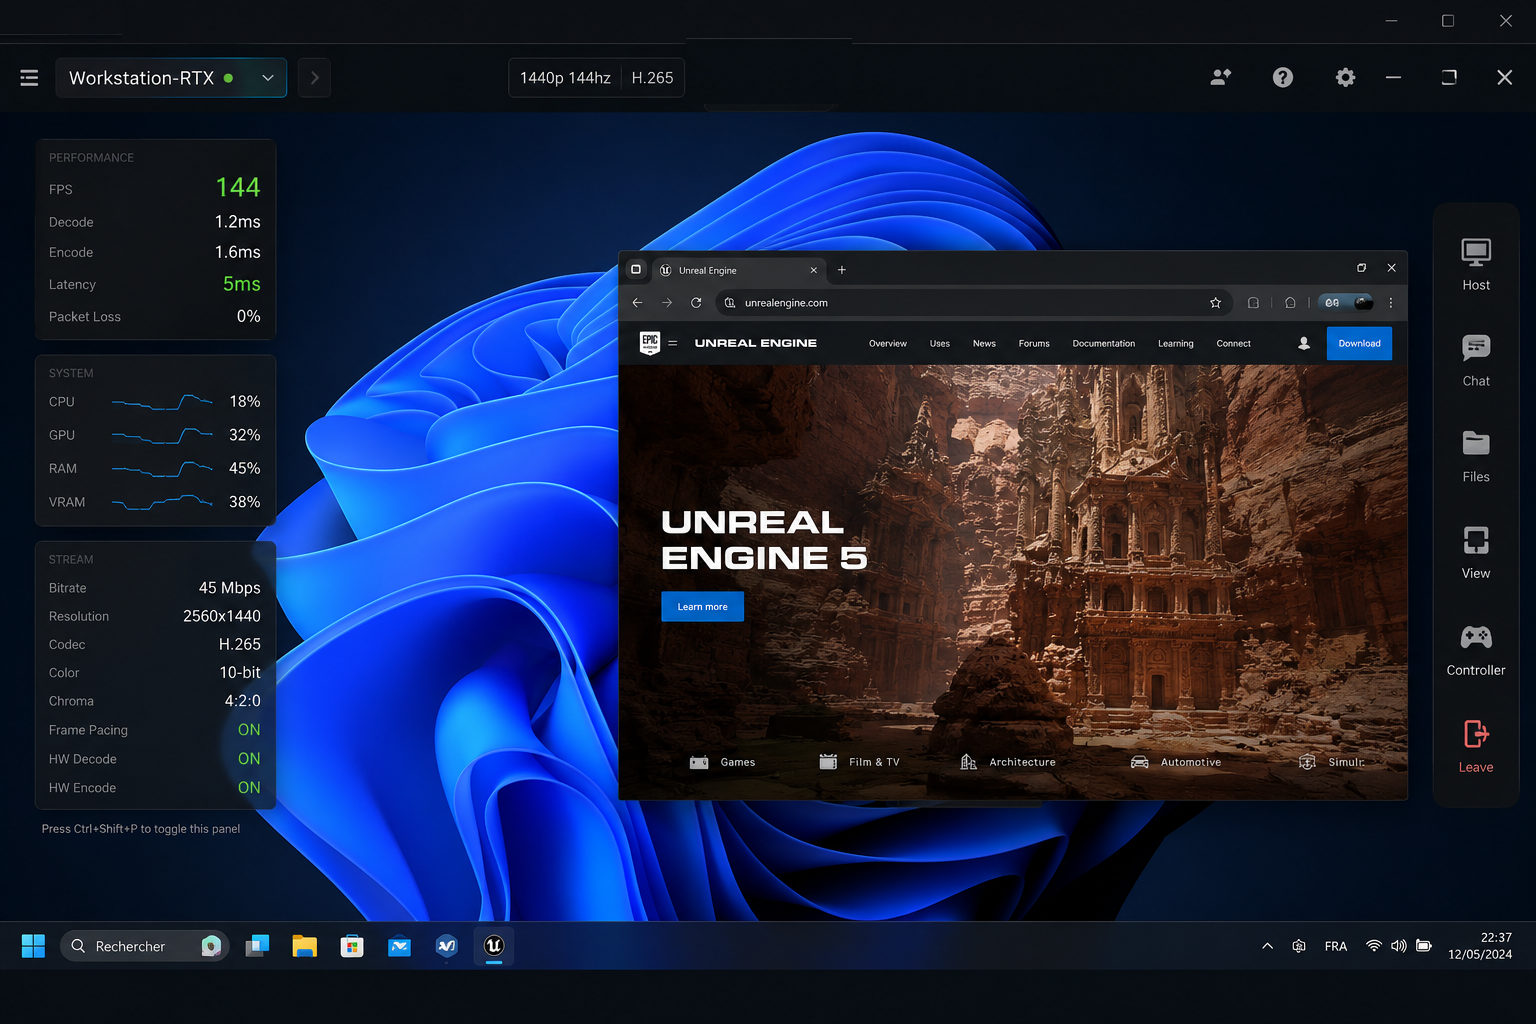Click the Rechercher taskbar search box
Viewport: 1536px width, 1024px height.
[x=145, y=946]
